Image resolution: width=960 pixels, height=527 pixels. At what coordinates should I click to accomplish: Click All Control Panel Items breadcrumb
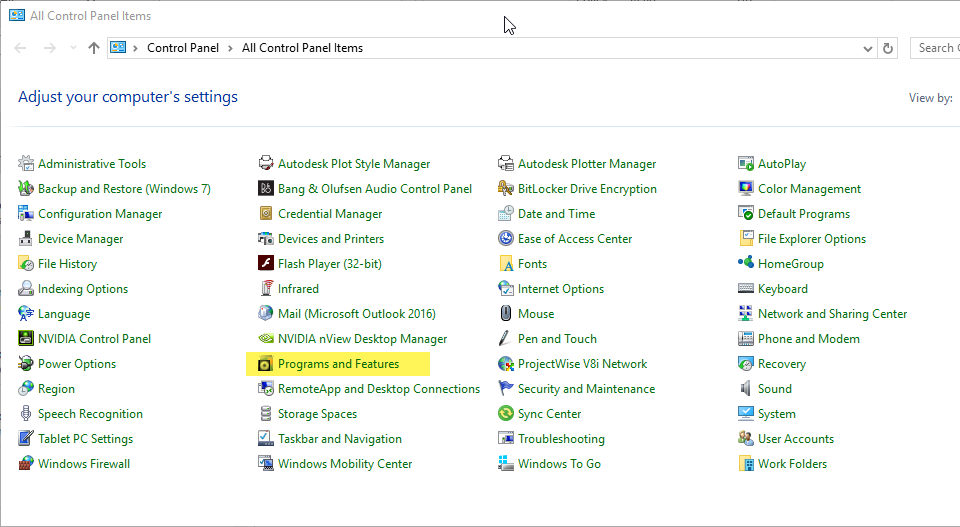coord(302,48)
